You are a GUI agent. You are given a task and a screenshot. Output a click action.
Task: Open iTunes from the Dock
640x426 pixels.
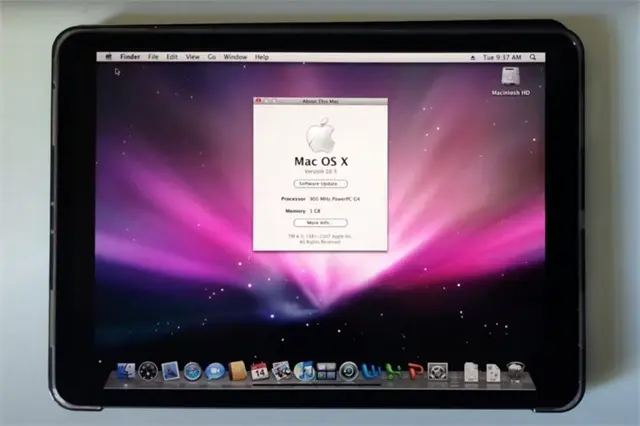click(304, 371)
